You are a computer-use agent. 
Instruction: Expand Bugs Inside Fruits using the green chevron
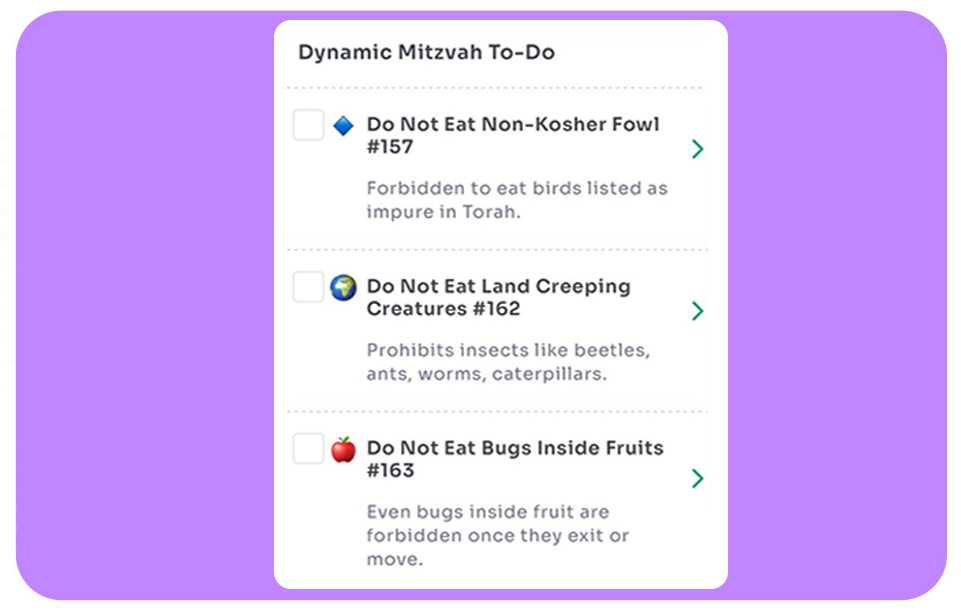[697, 479]
